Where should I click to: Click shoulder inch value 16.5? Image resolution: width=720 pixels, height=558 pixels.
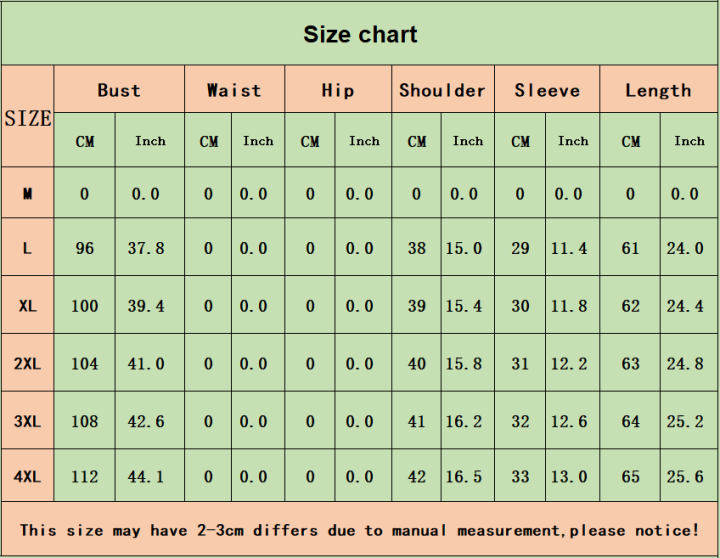click(x=464, y=477)
